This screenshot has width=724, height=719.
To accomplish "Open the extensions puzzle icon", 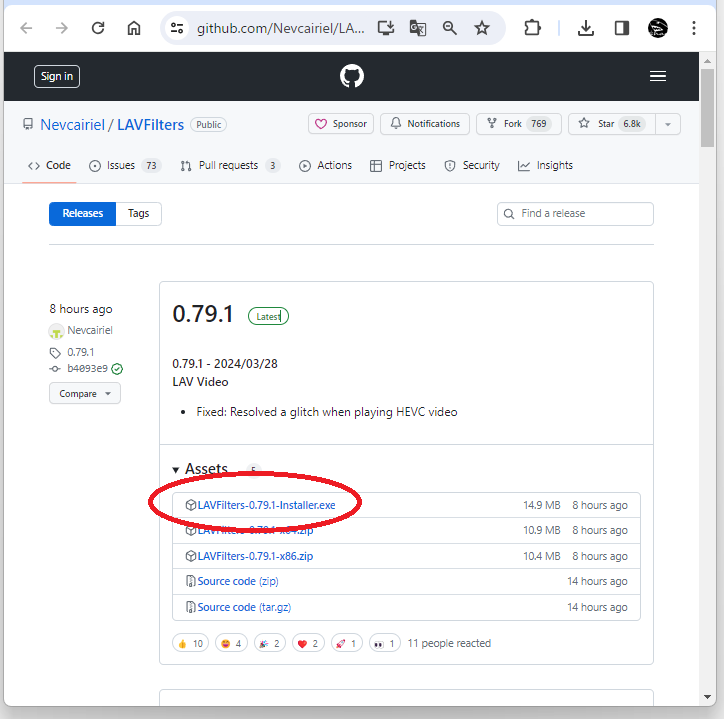I will [532, 28].
